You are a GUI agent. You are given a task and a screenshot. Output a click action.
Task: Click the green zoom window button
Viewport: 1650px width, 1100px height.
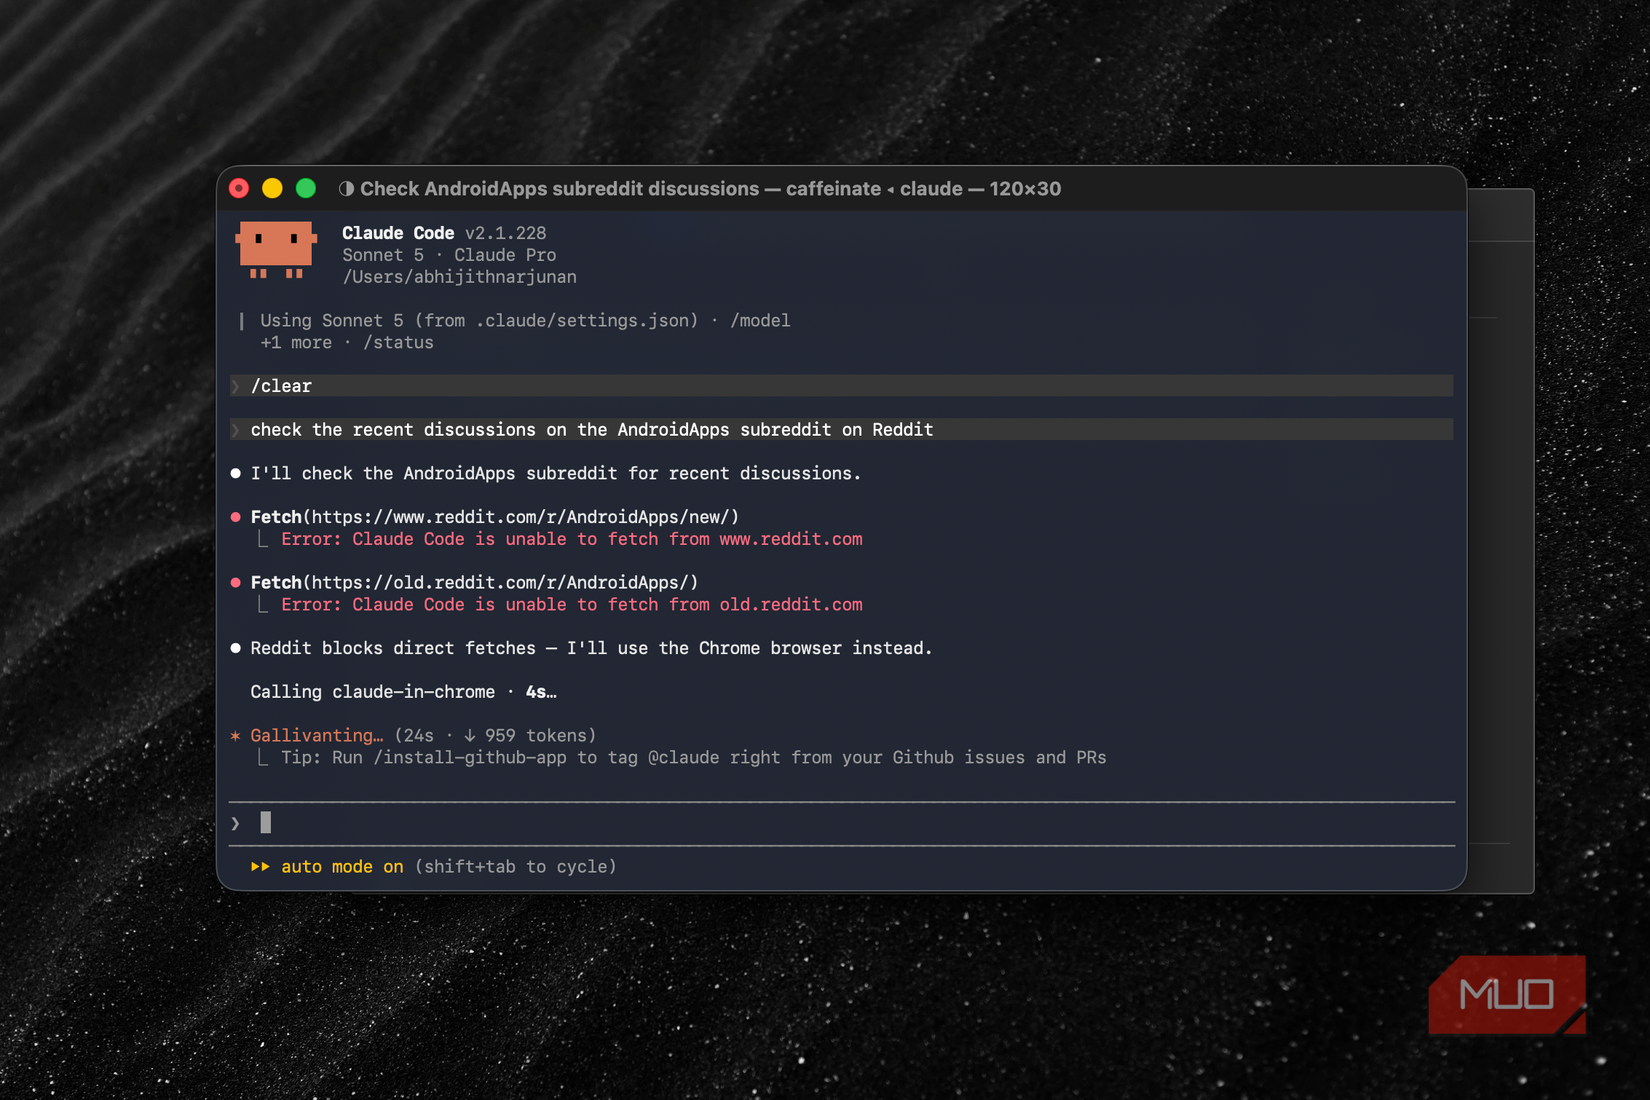coord(306,188)
